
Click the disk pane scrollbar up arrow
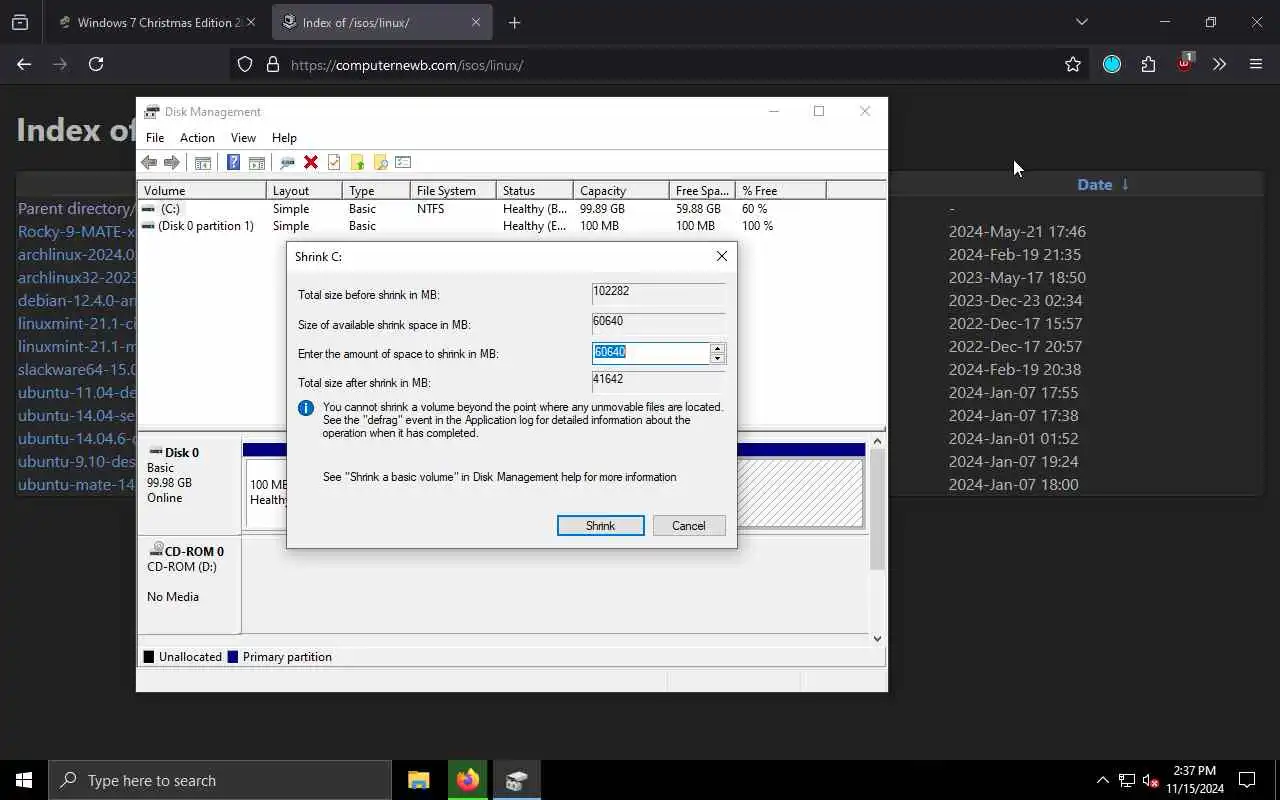click(x=877, y=441)
